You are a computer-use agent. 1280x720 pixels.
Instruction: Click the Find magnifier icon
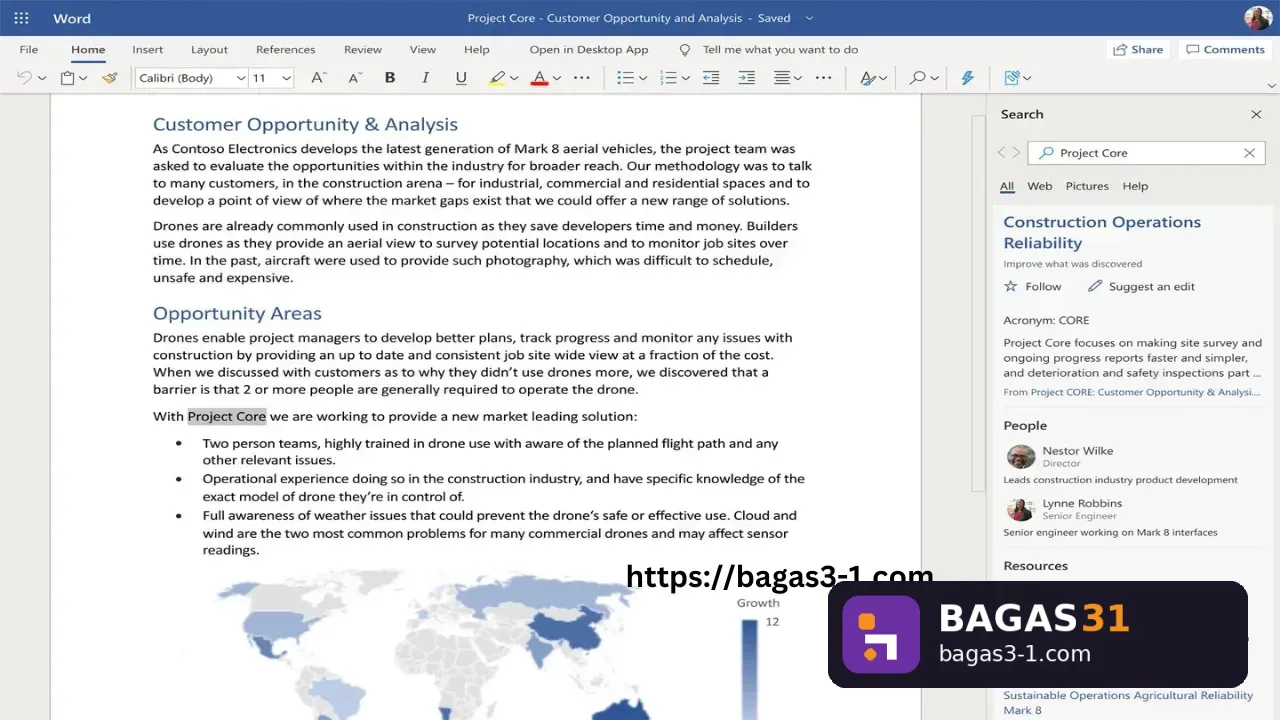pos(918,78)
